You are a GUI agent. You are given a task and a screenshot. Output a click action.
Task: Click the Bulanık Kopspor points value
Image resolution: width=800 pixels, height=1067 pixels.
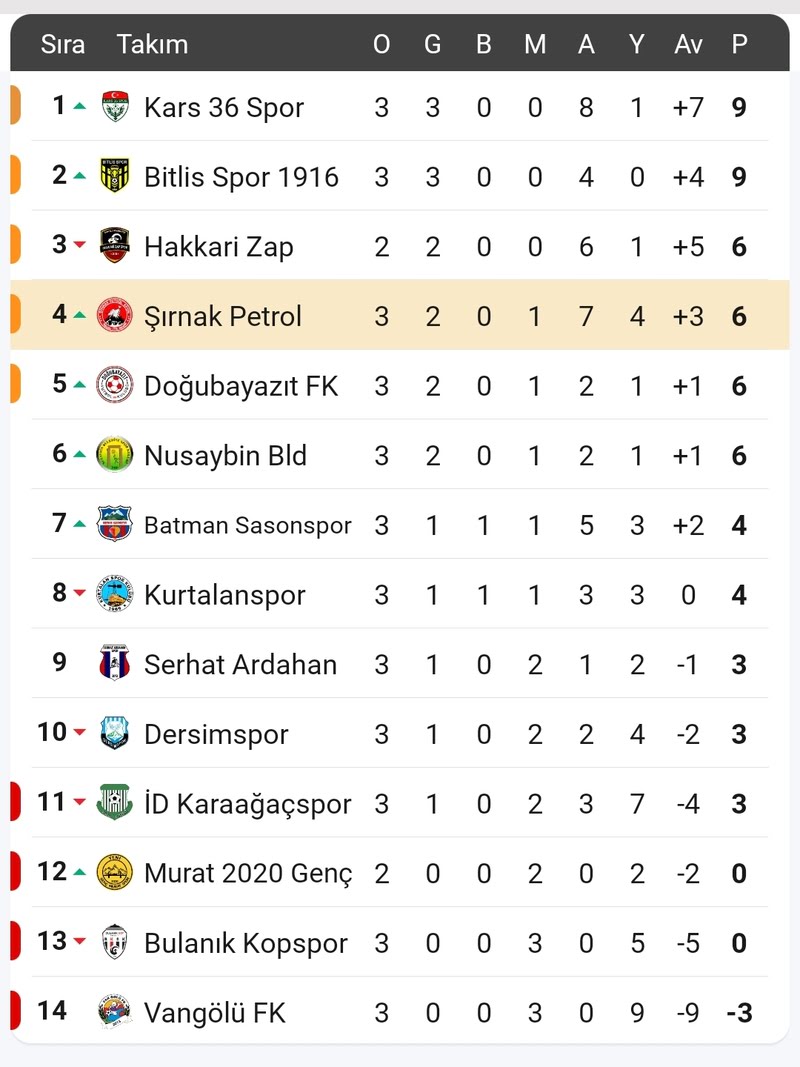click(739, 943)
